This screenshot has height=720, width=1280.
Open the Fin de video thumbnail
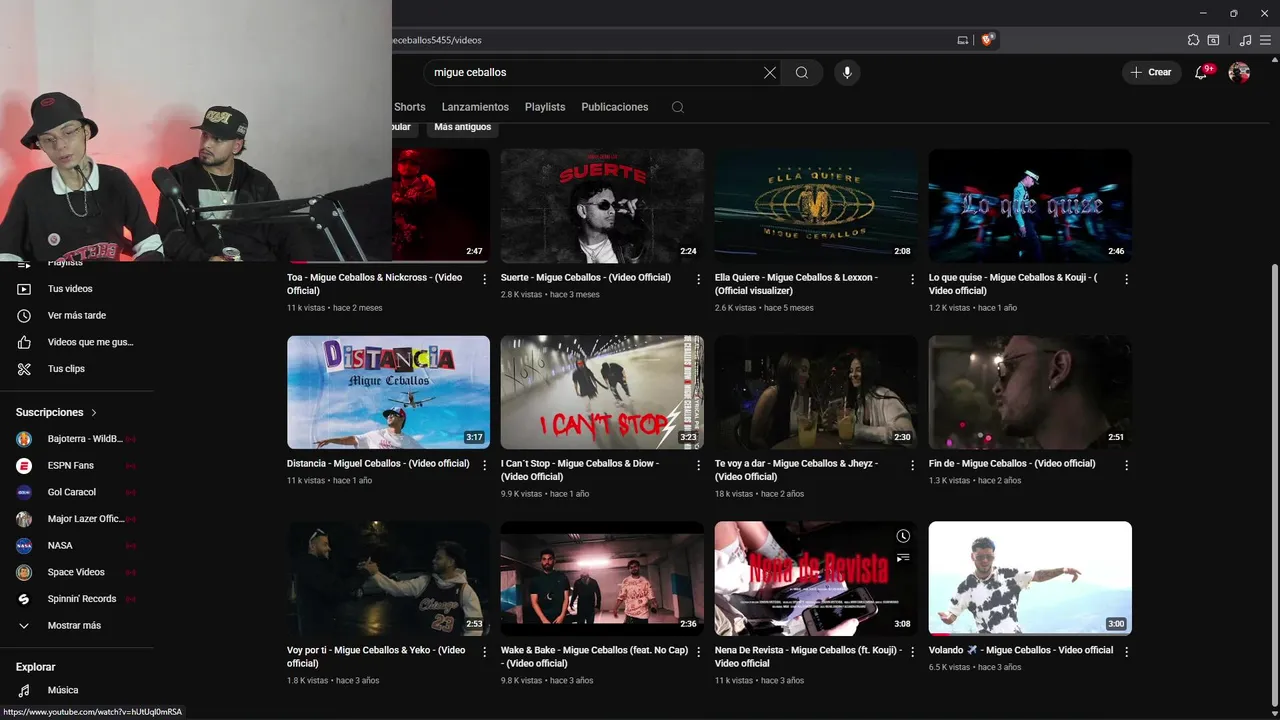(x=1030, y=392)
